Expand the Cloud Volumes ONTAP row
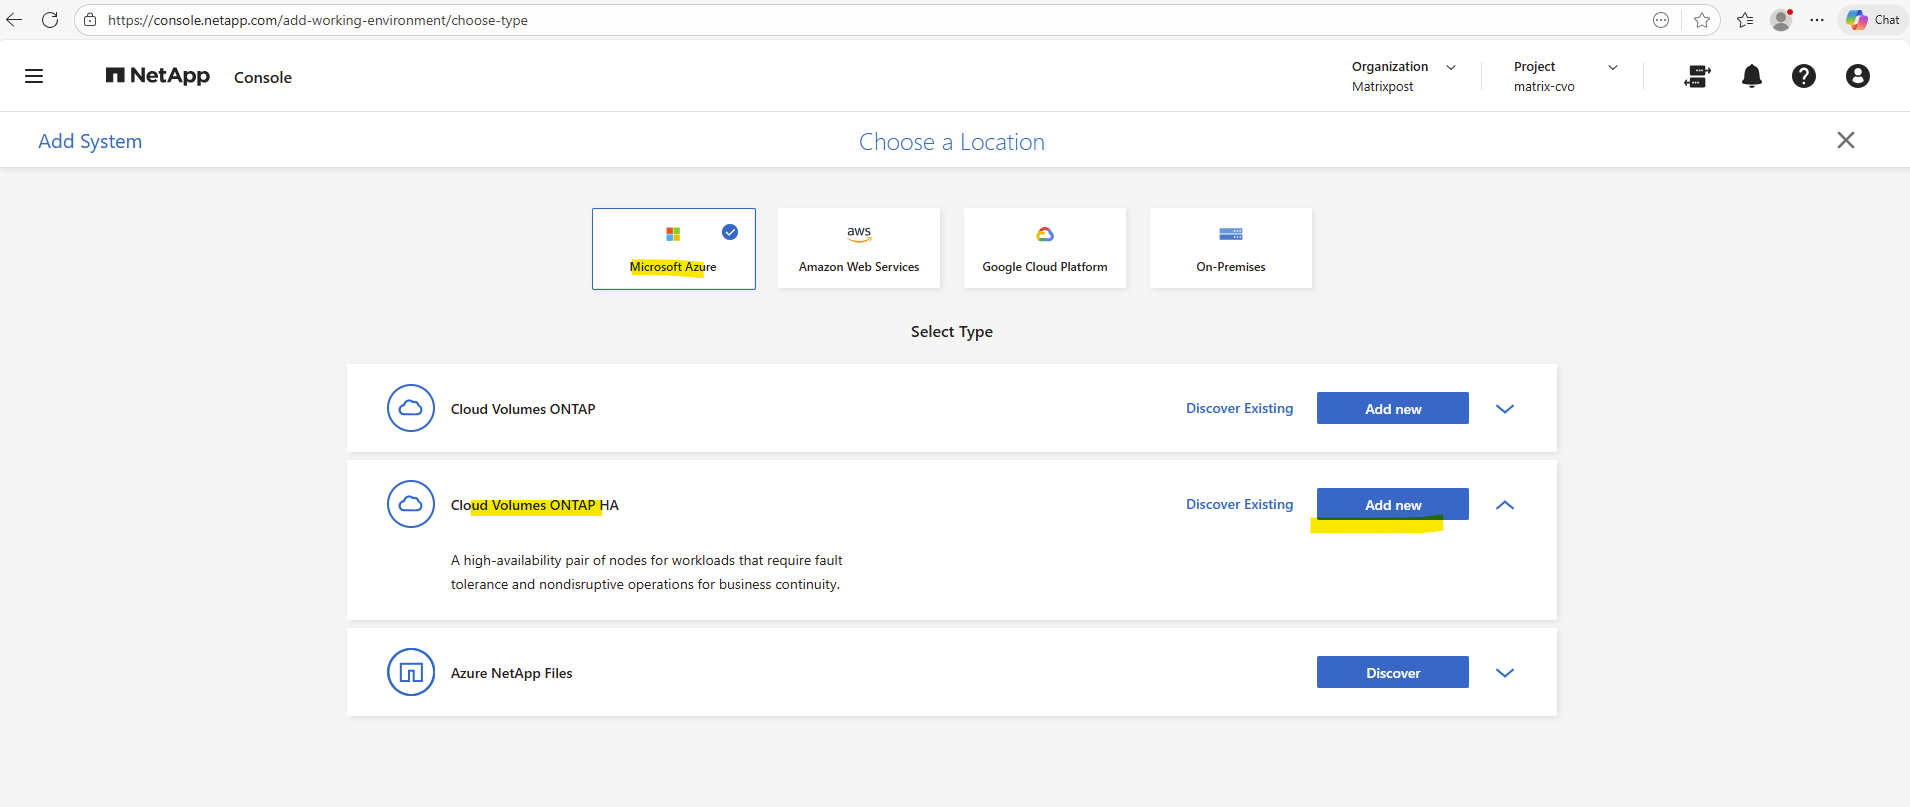1910x807 pixels. (x=1504, y=409)
